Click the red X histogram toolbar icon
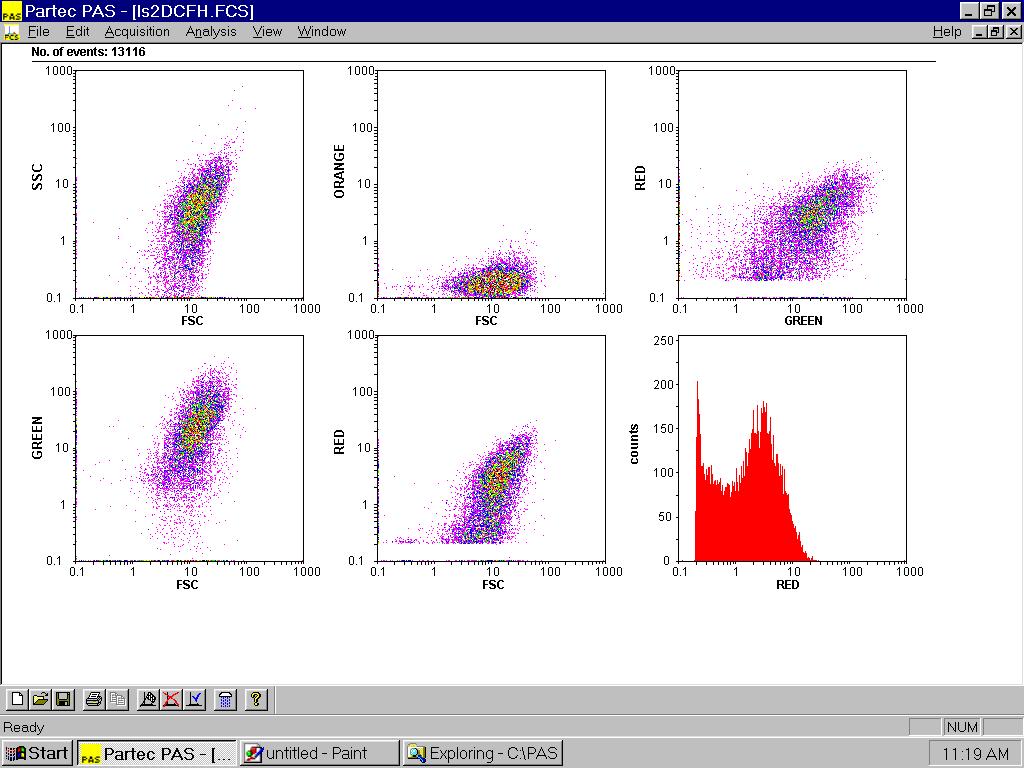The image size is (1024, 768). click(x=171, y=699)
